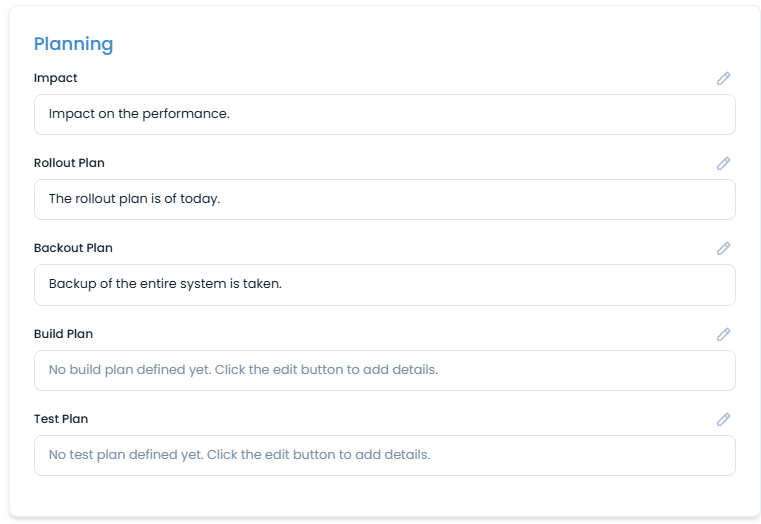761x524 pixels.
Task: Select the Rollout Plan text box
Action: pyautogui.click(x=384, y=199)
